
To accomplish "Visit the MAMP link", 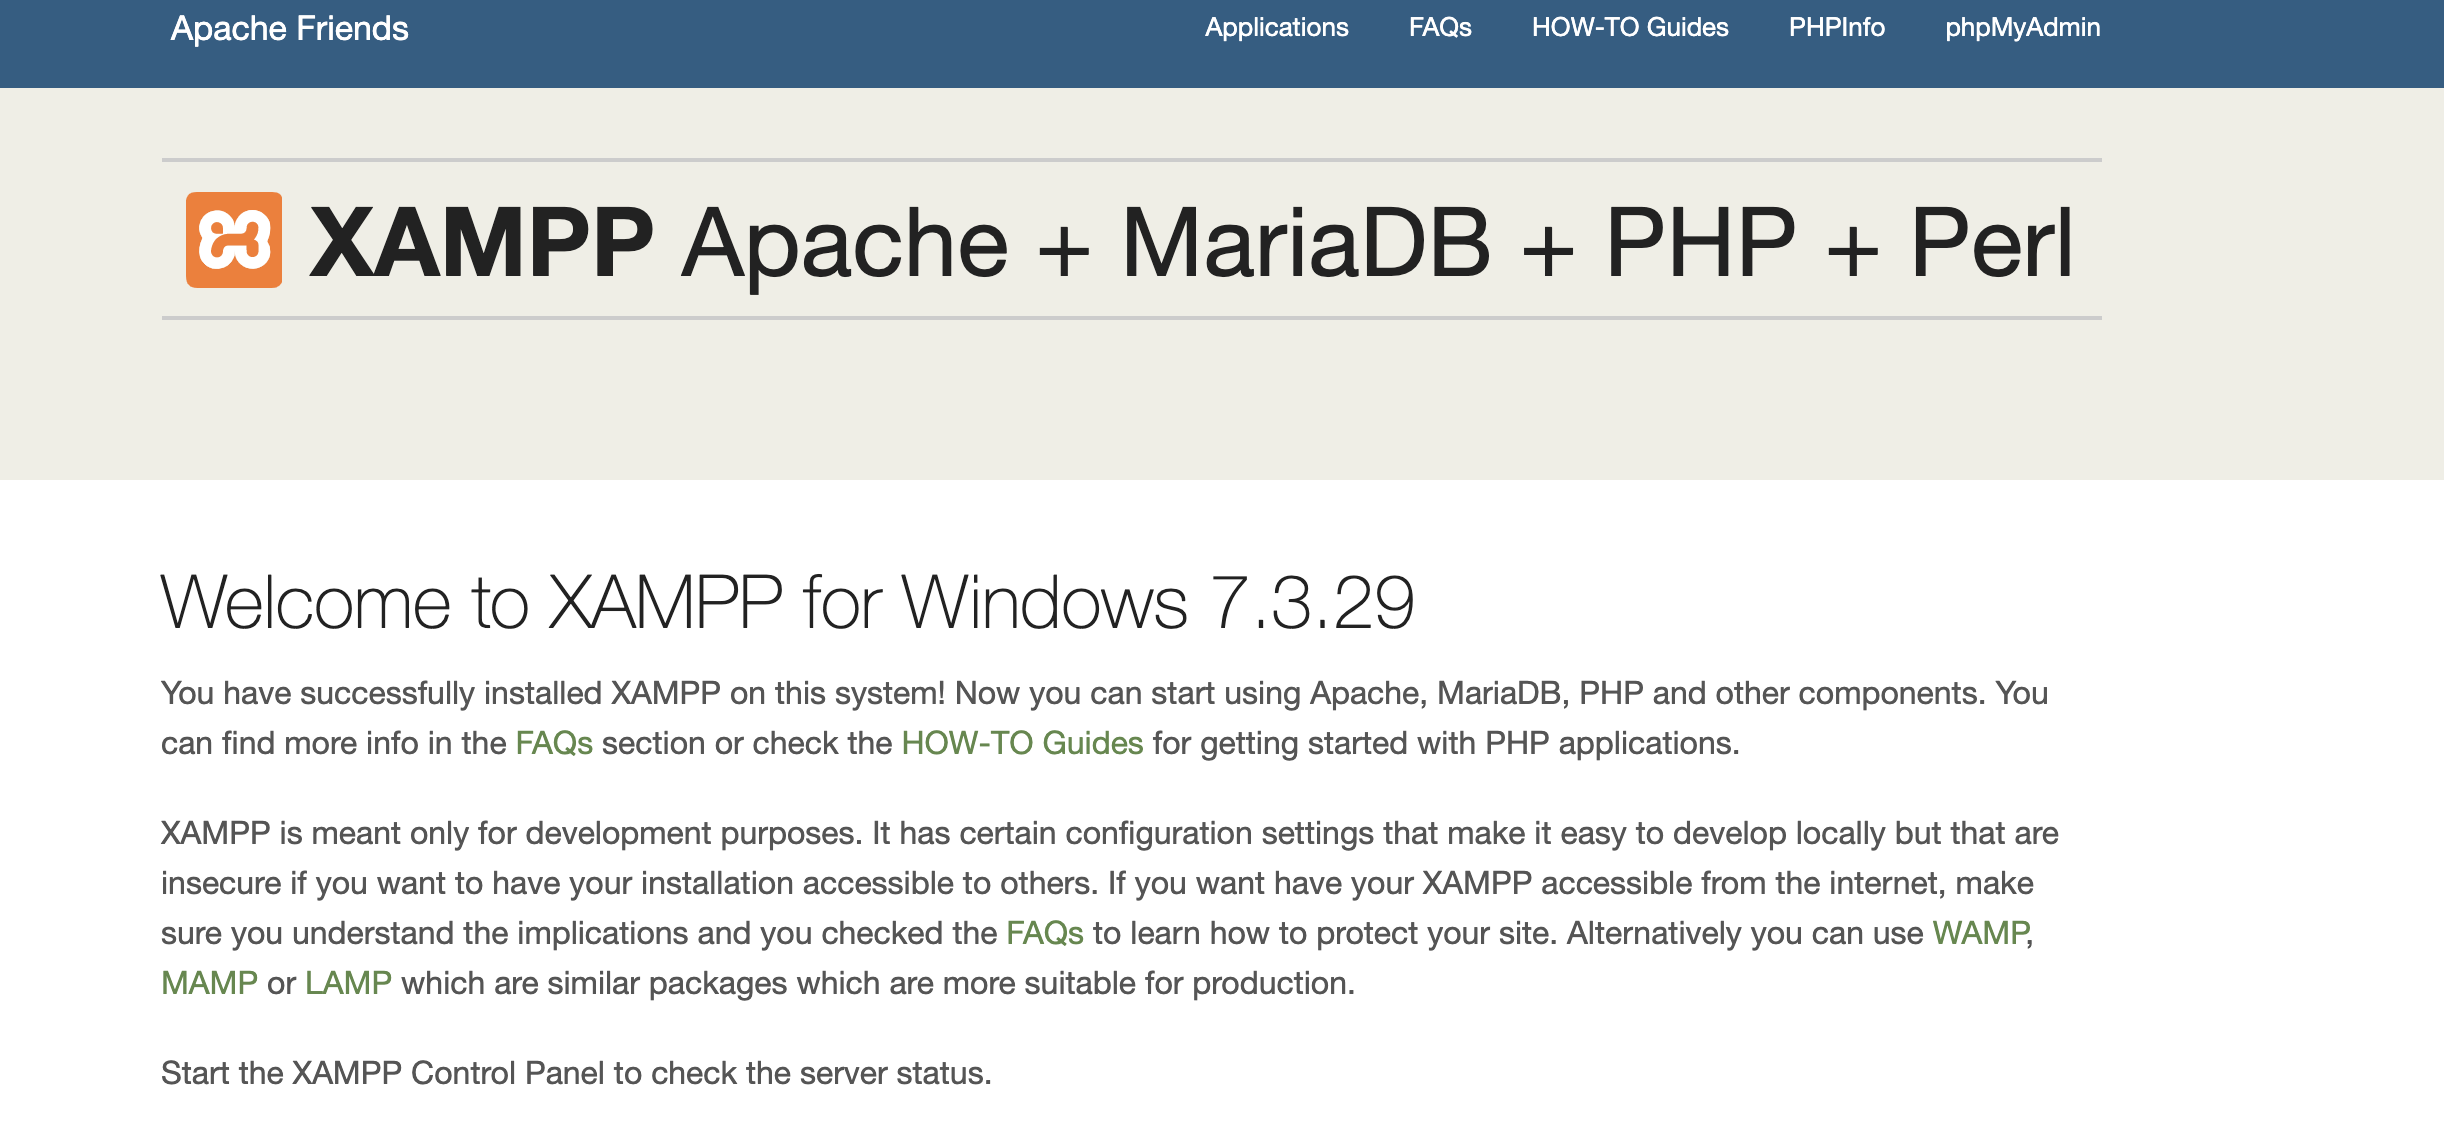I will (x=209, y=983).
